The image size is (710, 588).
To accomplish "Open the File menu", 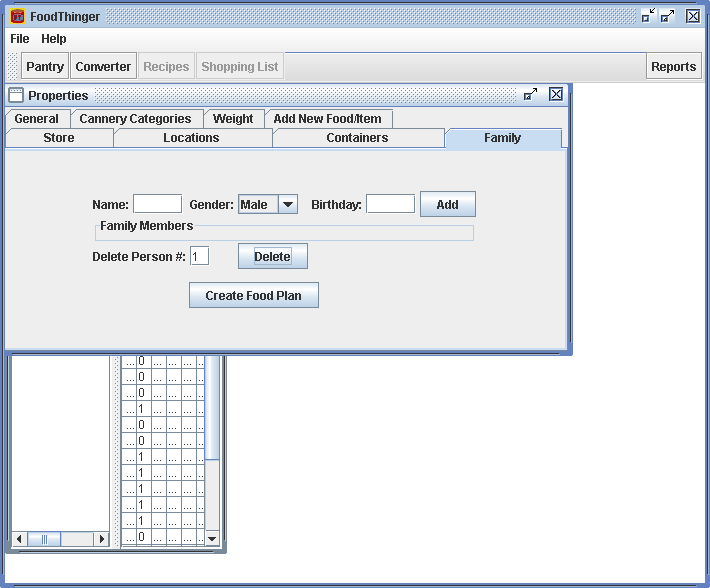I will coord(20,39).
